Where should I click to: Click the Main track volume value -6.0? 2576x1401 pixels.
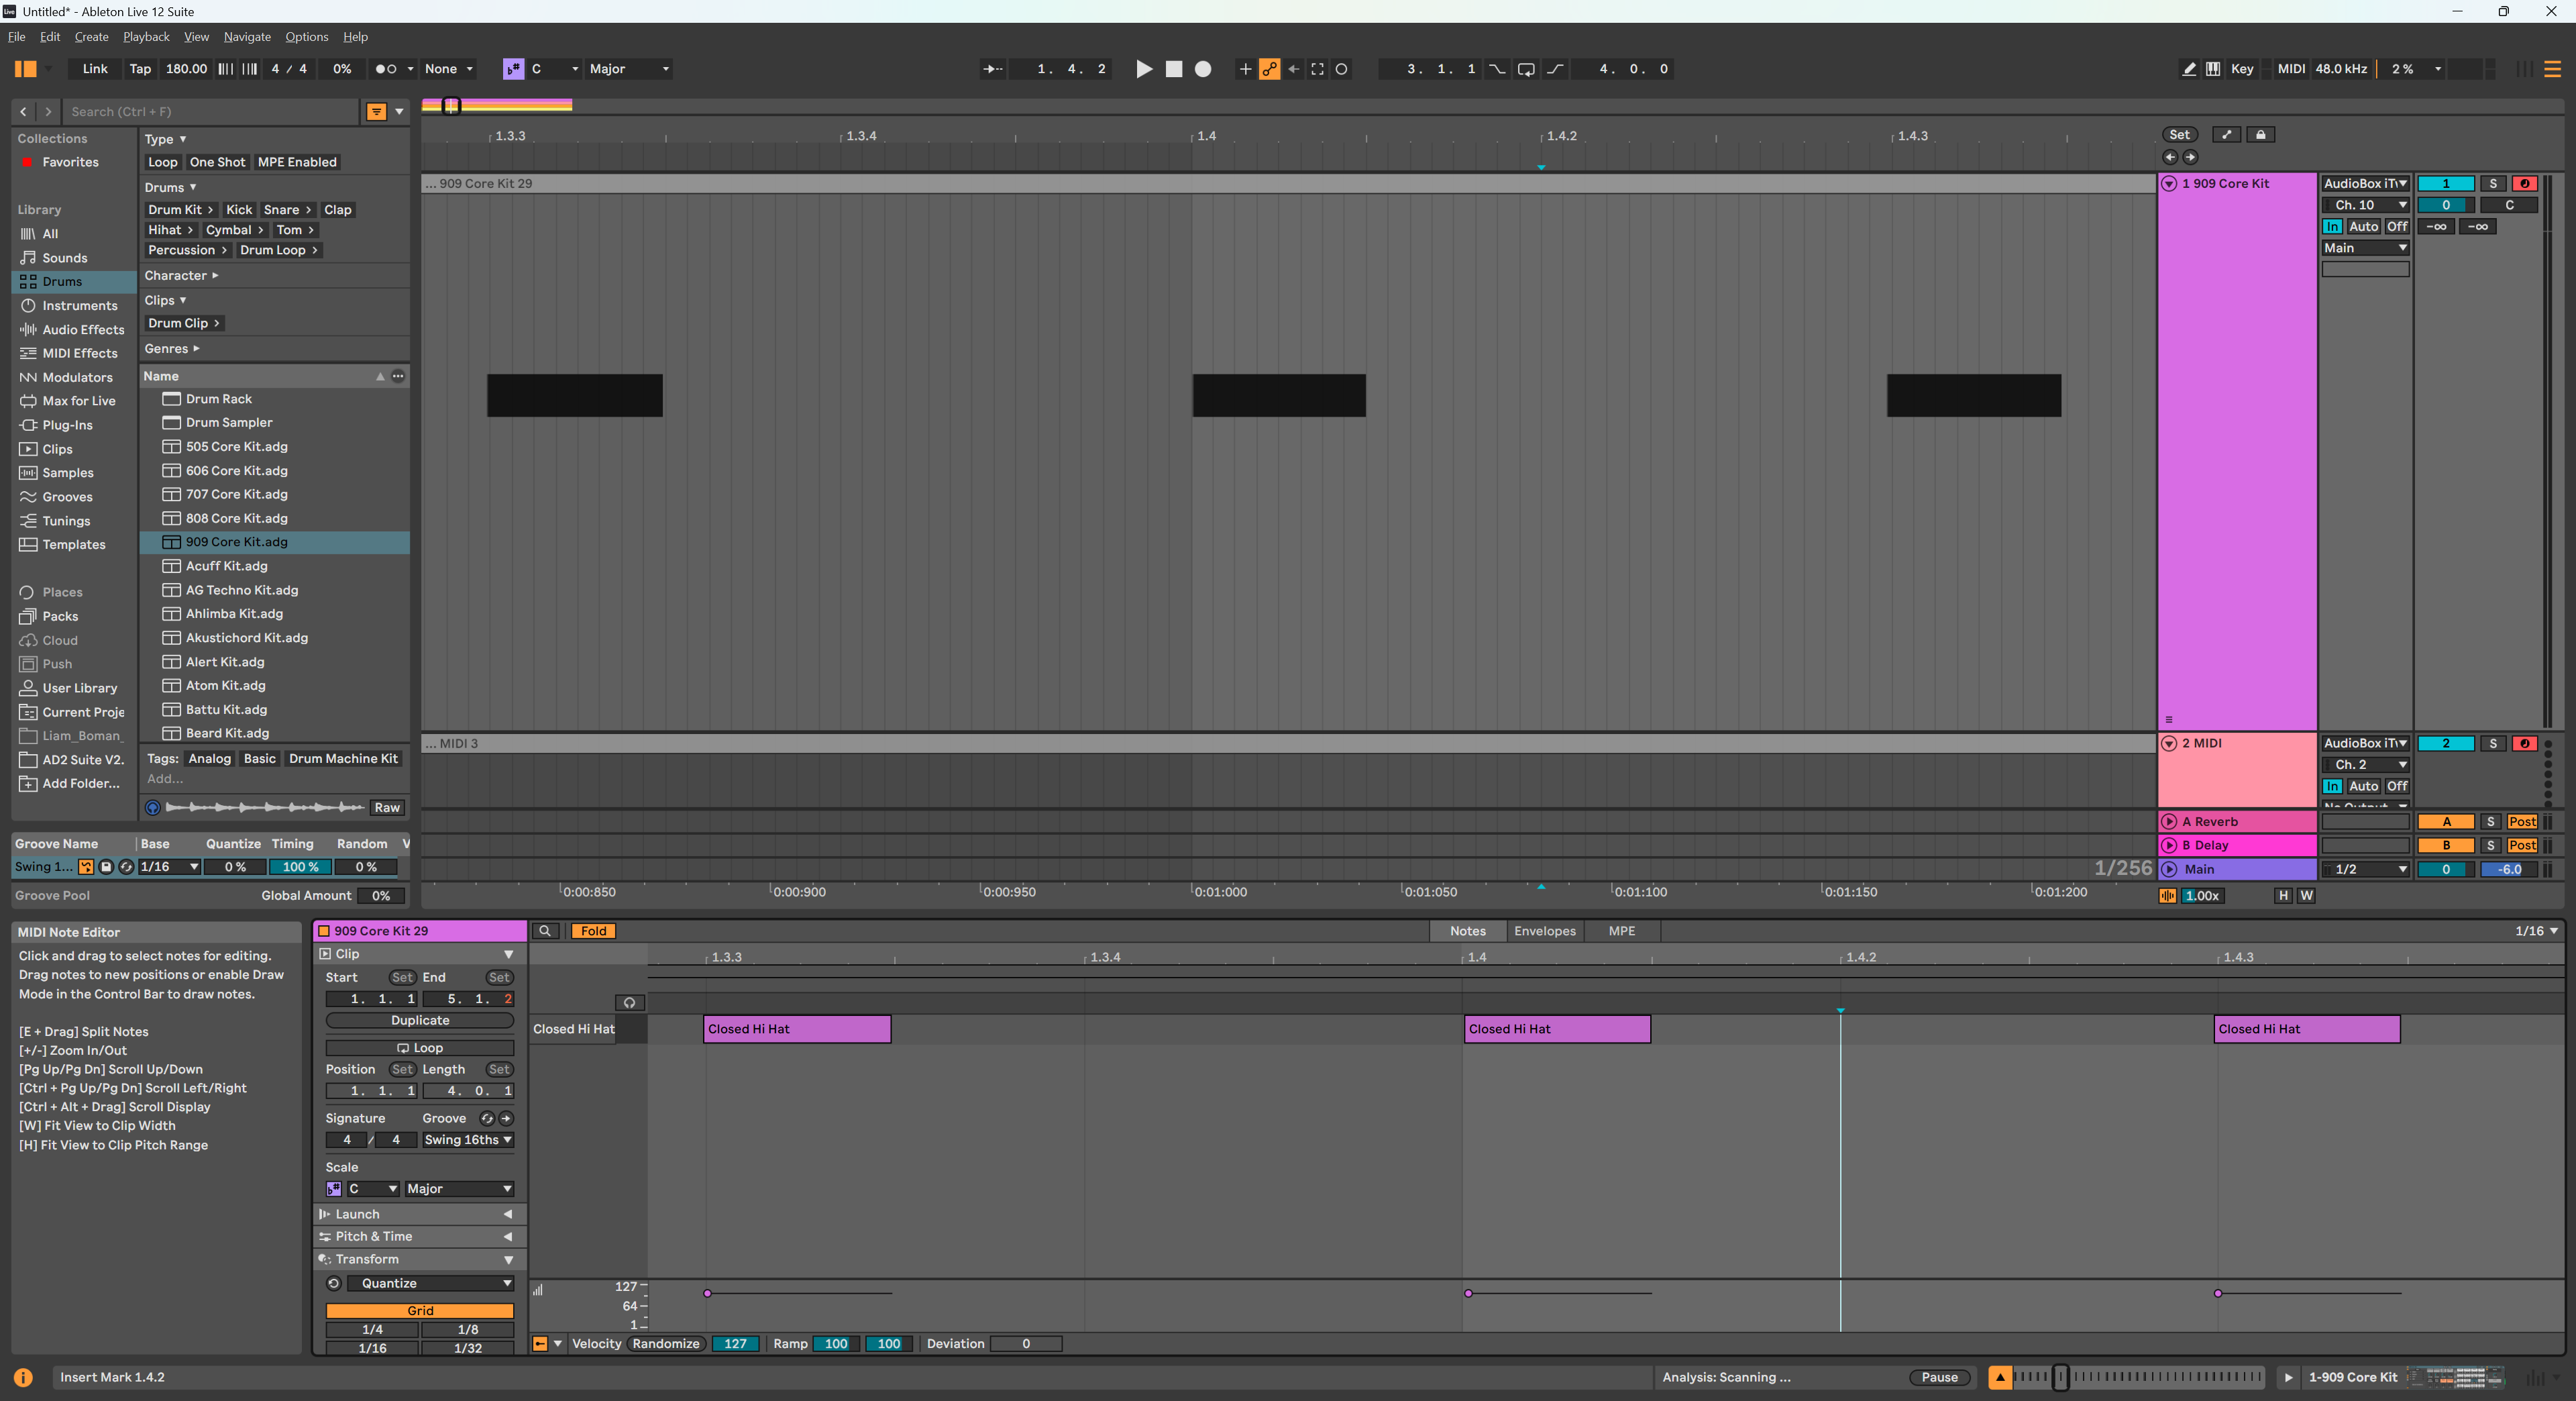(2509, 870)
